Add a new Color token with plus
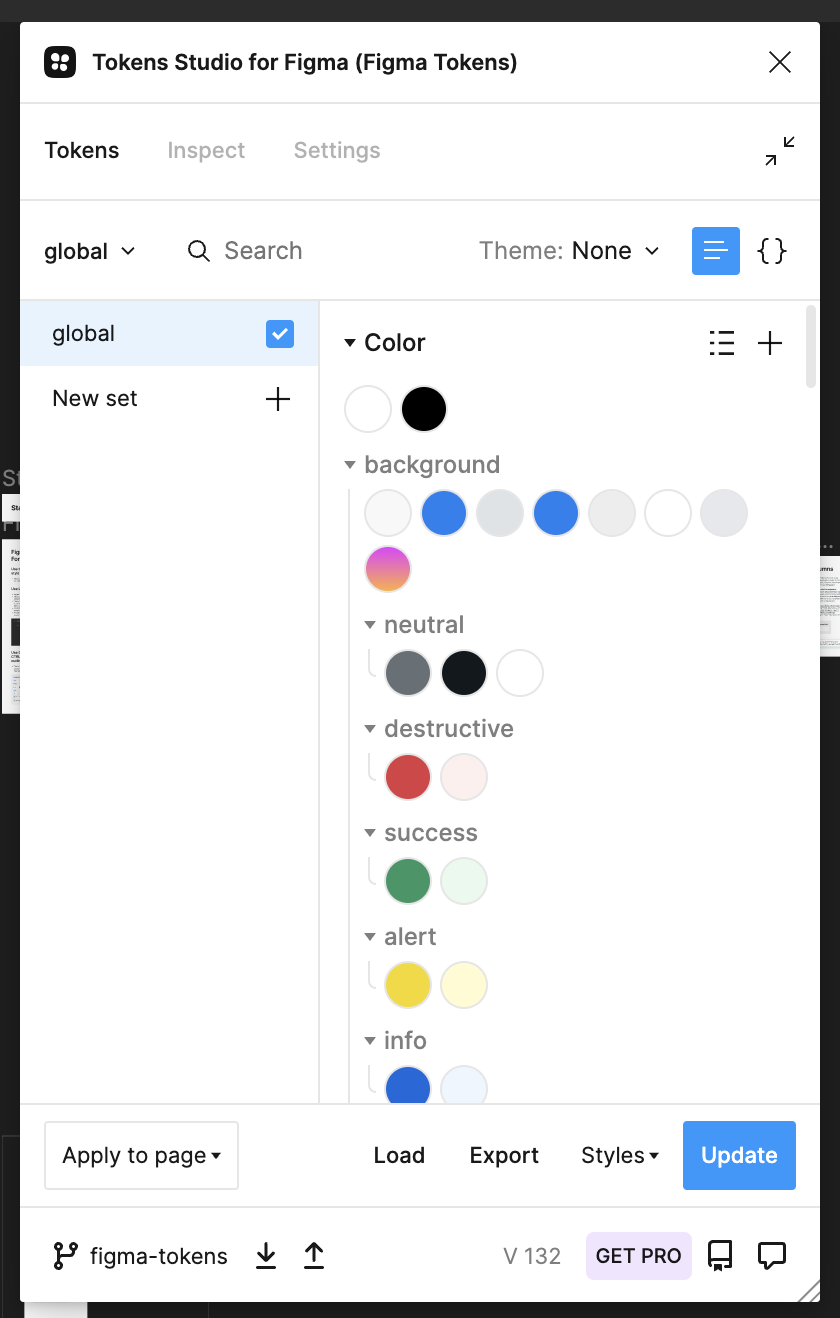The width and height of the screenshot is (840, 1318). pos(770,343)
